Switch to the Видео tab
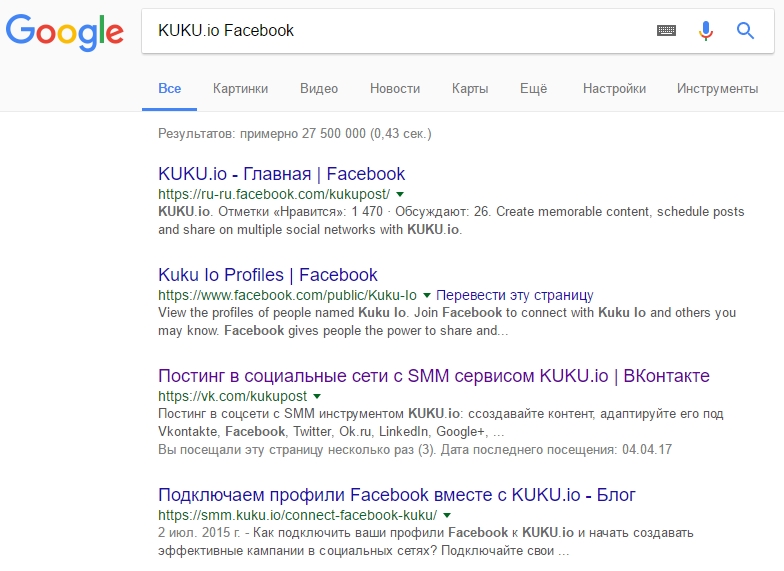784x571 pixels. coord(319,89)
